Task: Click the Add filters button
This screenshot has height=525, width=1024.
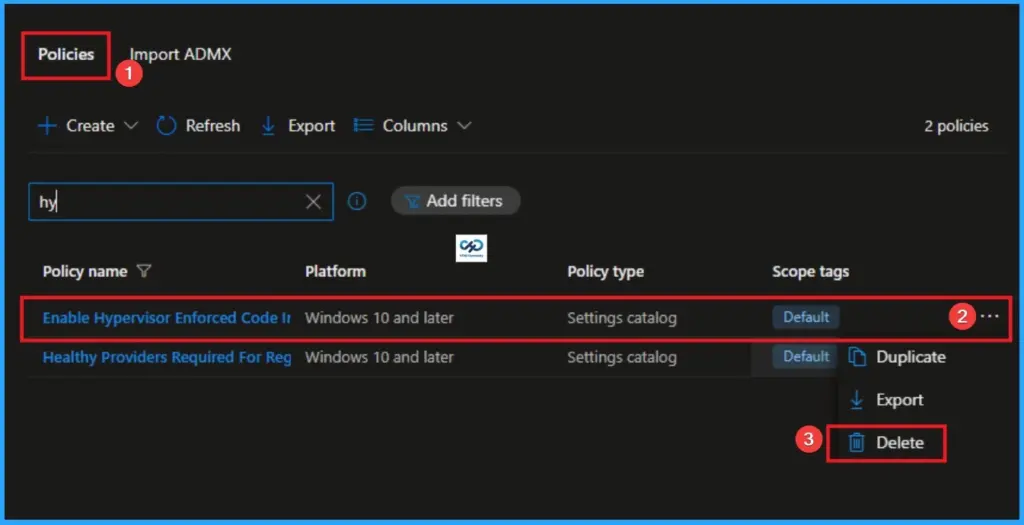Action: (455, 201)
